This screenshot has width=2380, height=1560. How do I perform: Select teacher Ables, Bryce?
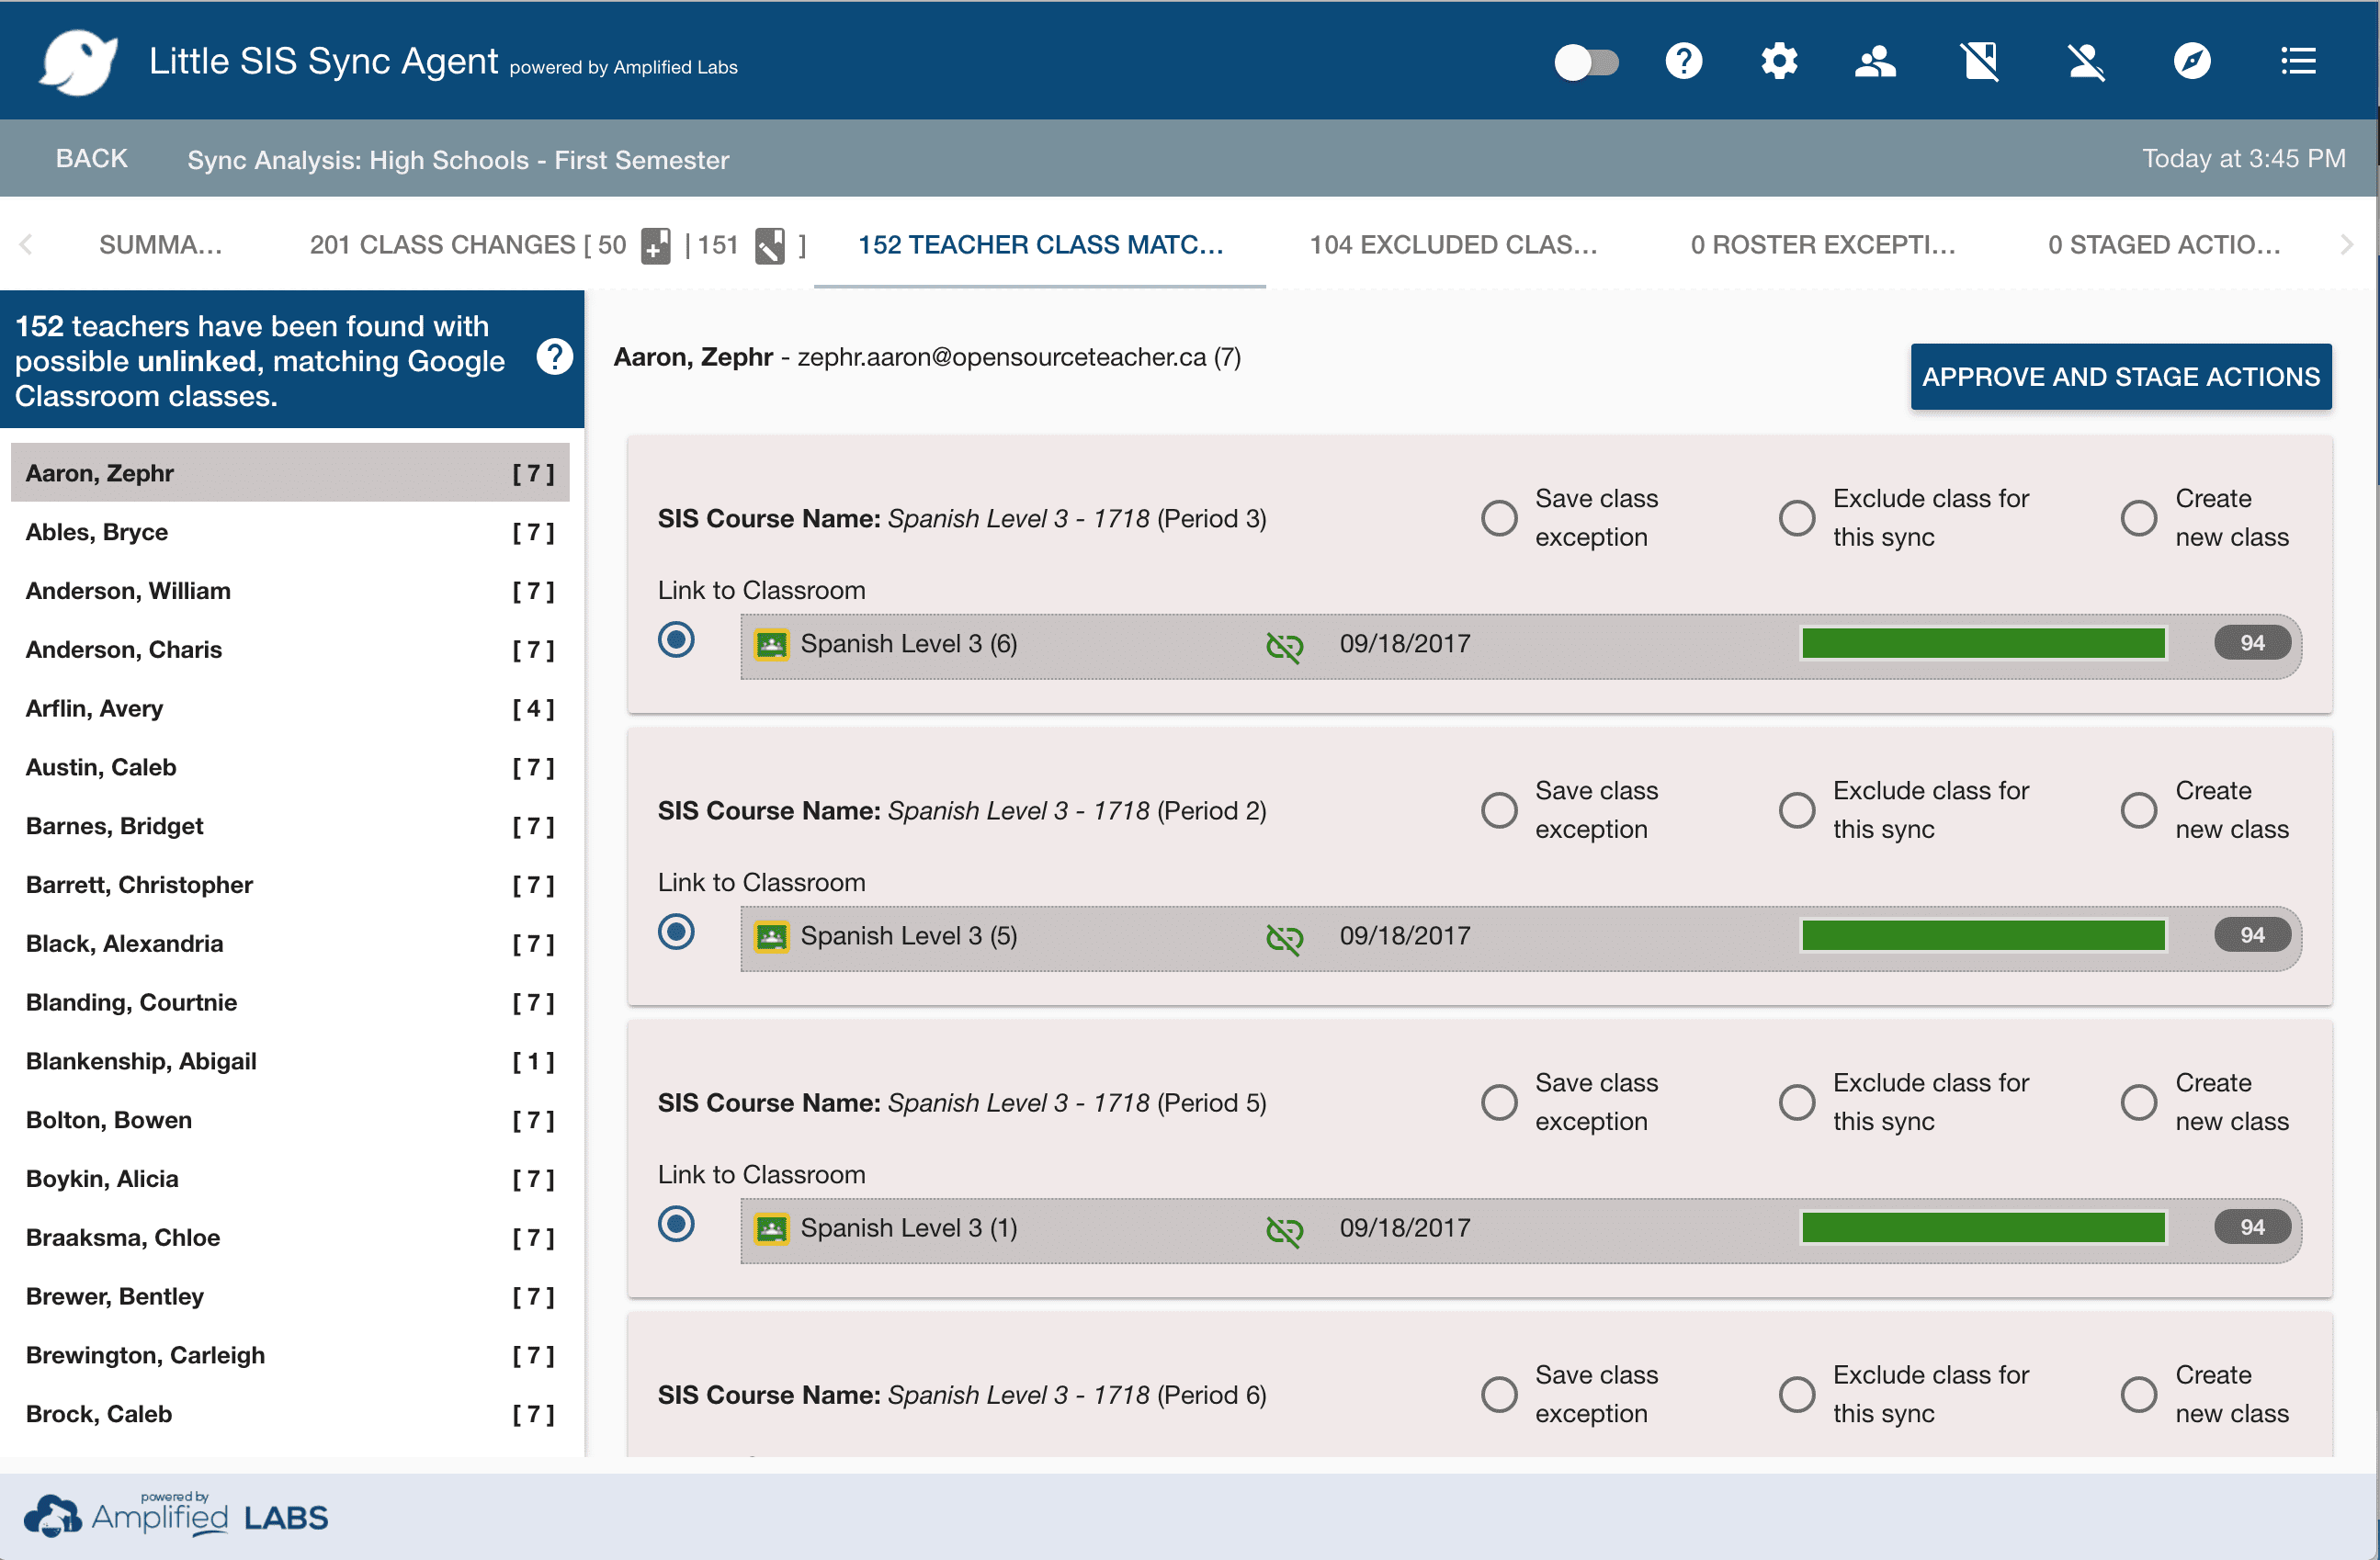point(290,532)
